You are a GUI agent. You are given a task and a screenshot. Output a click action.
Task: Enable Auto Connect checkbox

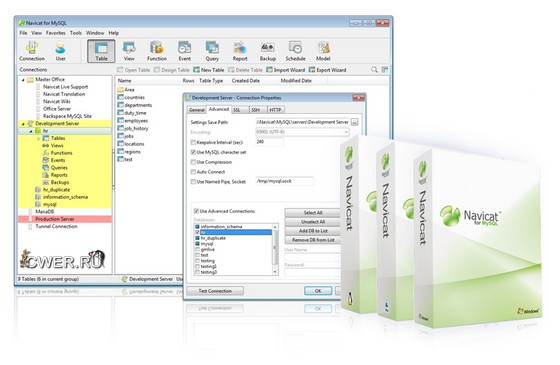coord(193,172)
